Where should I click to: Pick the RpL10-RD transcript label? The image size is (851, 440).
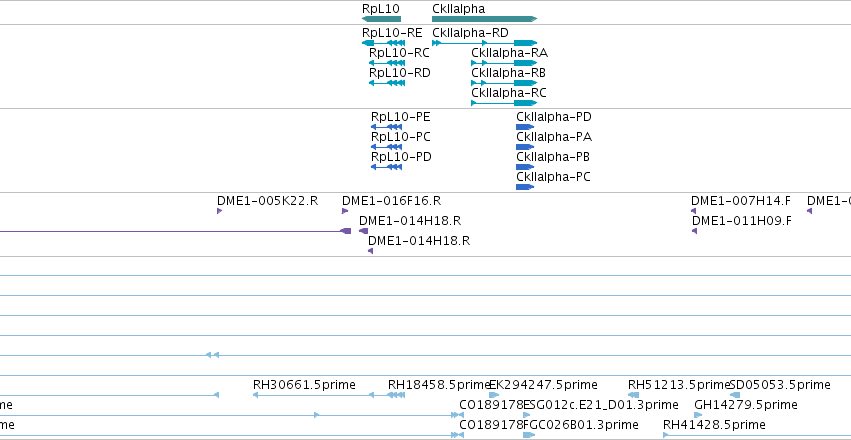pyautogui.click(x=399, y=73)
